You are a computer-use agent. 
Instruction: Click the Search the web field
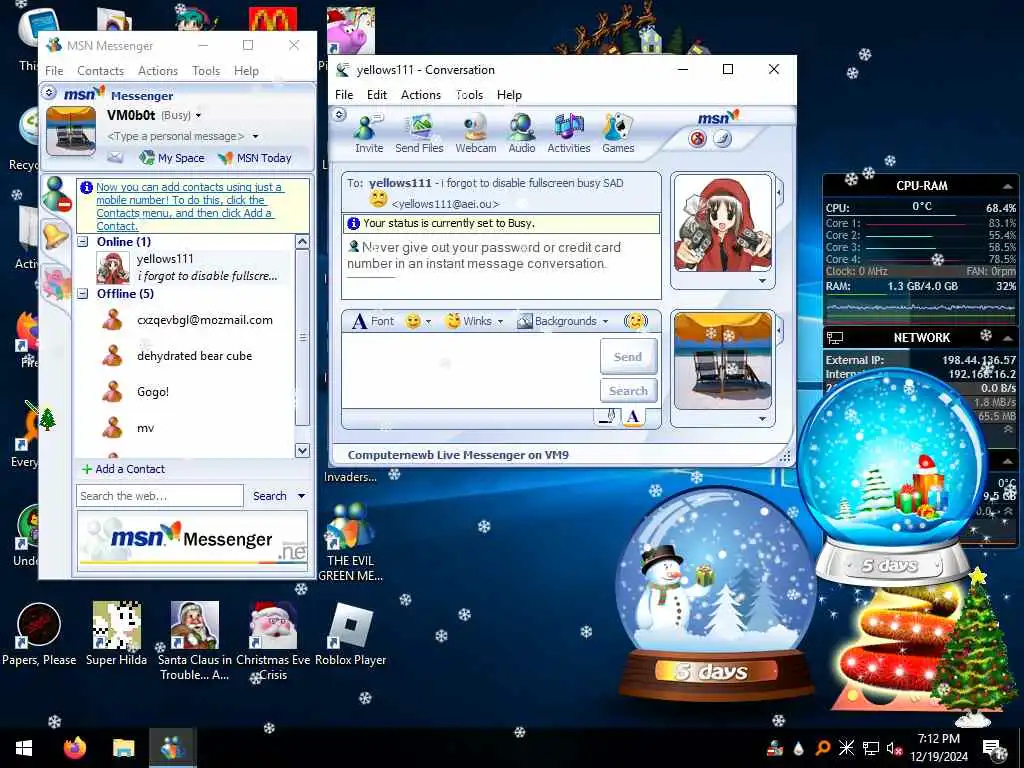tap(159, 496)
